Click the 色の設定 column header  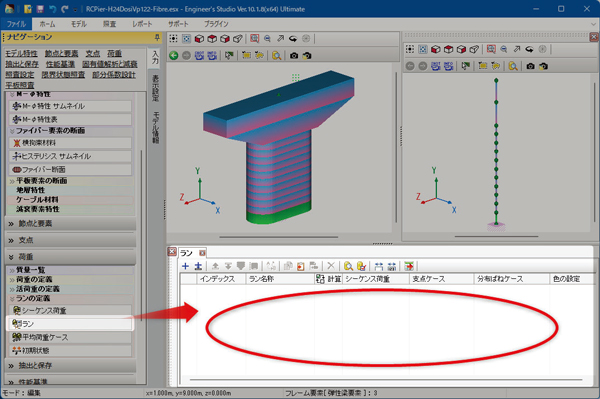(566, 279)
